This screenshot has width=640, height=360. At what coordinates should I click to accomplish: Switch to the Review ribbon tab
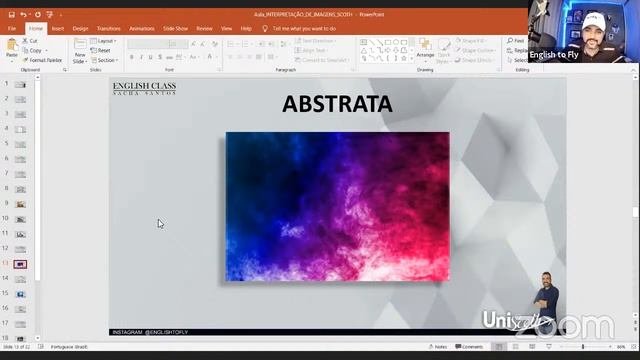(x=204, y=29)
